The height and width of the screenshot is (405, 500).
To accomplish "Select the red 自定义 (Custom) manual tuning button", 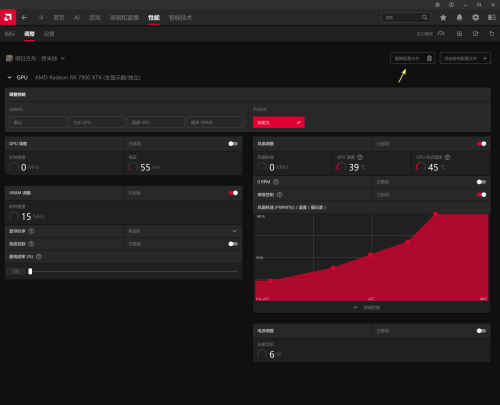I will (279, 122).
